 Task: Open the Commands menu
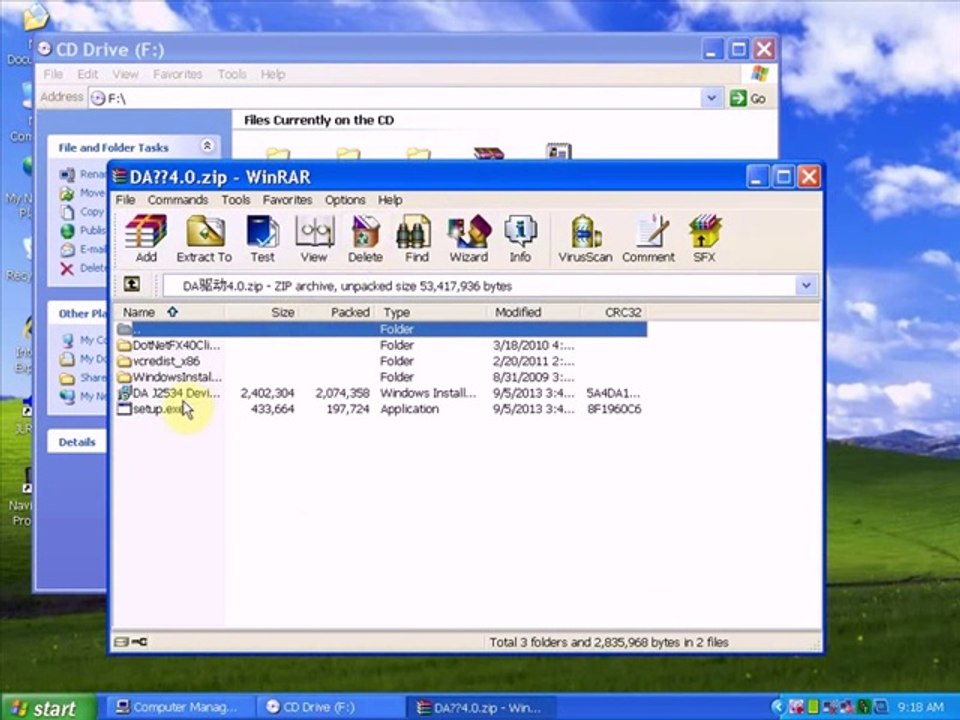tap(178, 200)
